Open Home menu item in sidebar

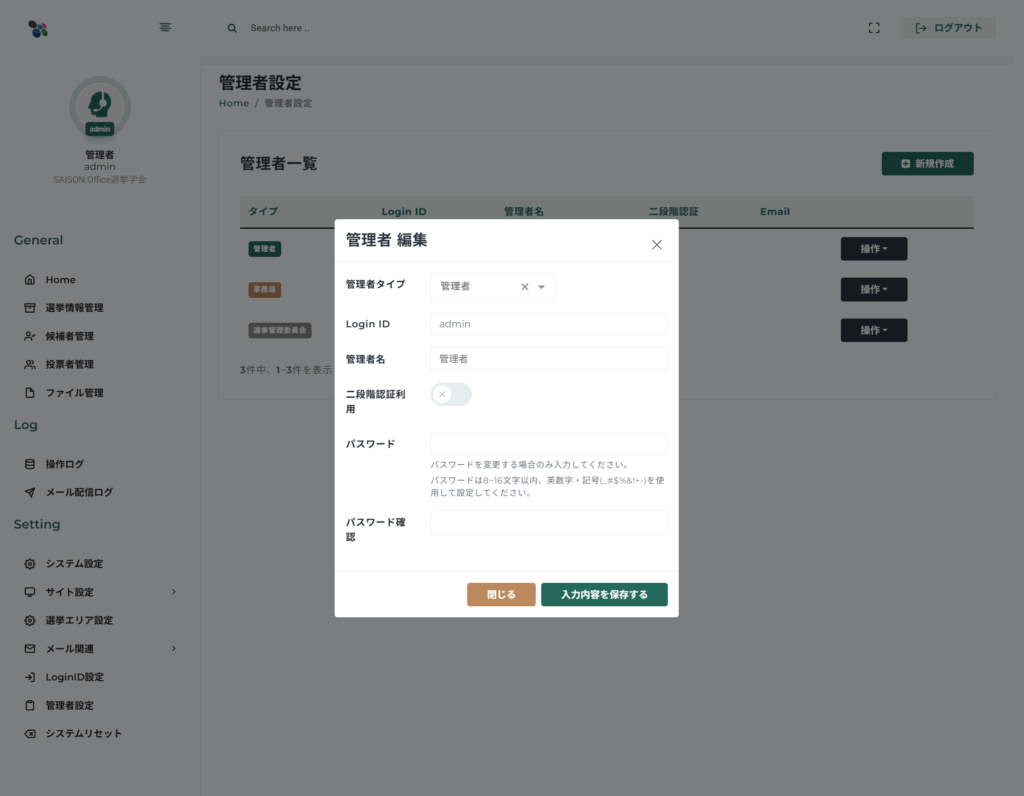pyautogui.click(x=61, y=279)
